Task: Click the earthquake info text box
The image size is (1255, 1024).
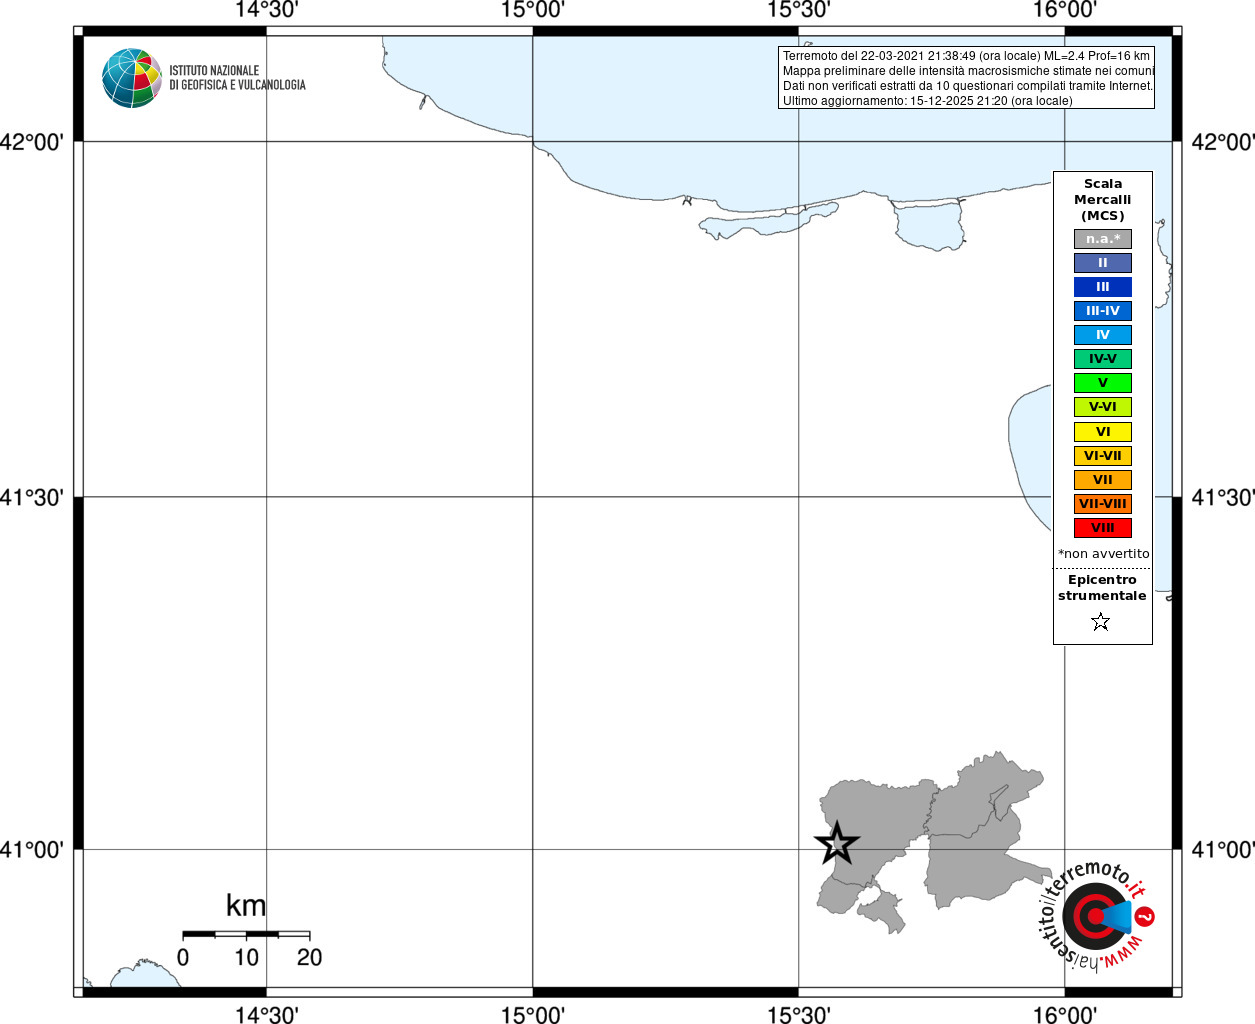Action: click(966, 78)
